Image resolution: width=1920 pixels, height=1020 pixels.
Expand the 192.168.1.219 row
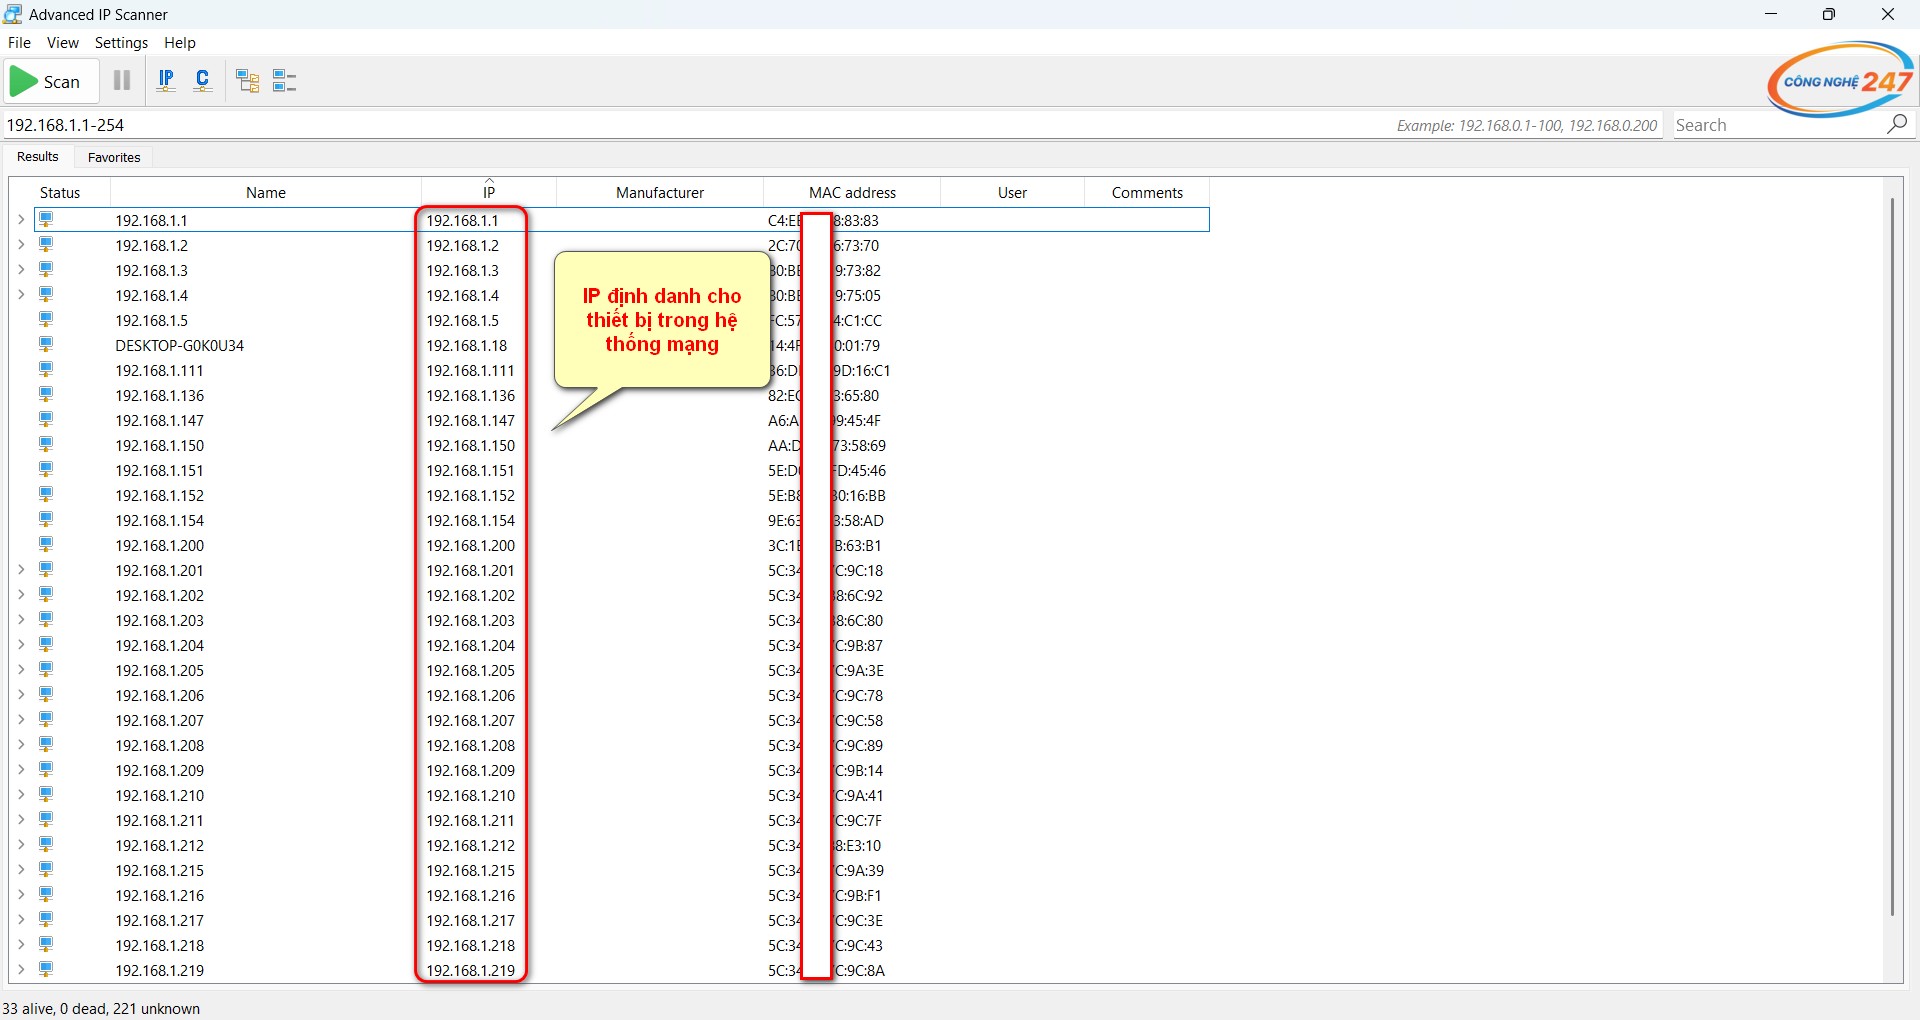click(21, 969)
